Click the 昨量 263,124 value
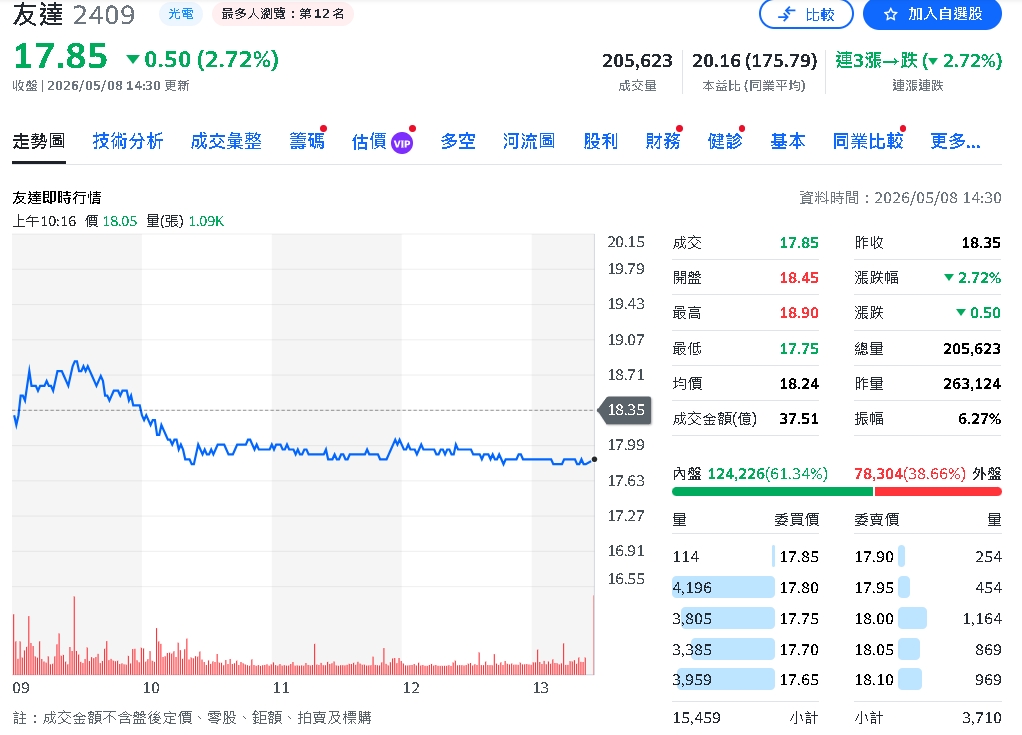 pos(972,384)
